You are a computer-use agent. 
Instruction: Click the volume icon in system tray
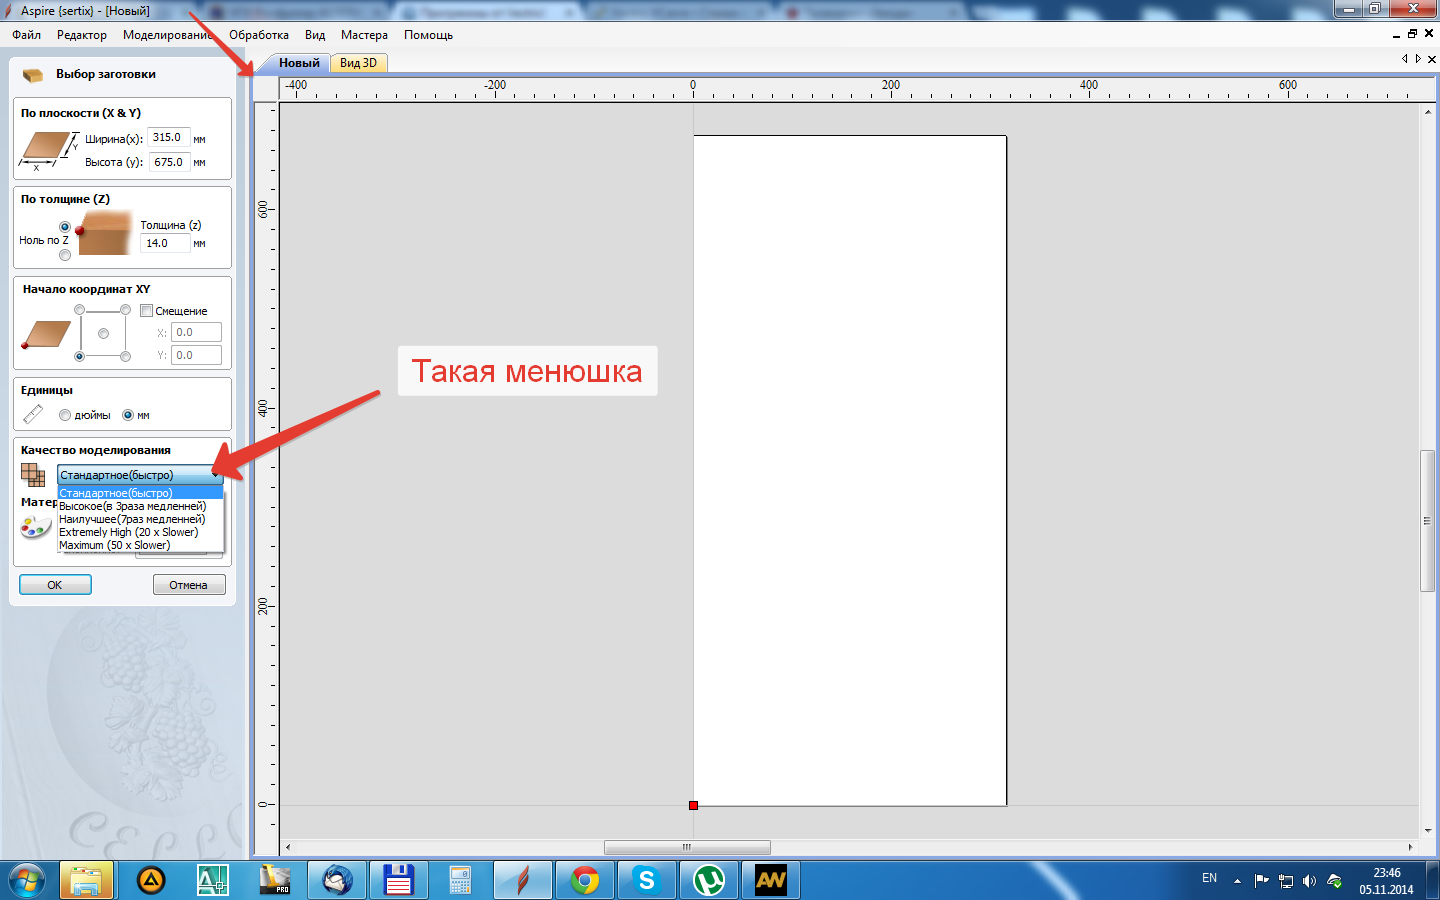click(x=1310, y=881)
